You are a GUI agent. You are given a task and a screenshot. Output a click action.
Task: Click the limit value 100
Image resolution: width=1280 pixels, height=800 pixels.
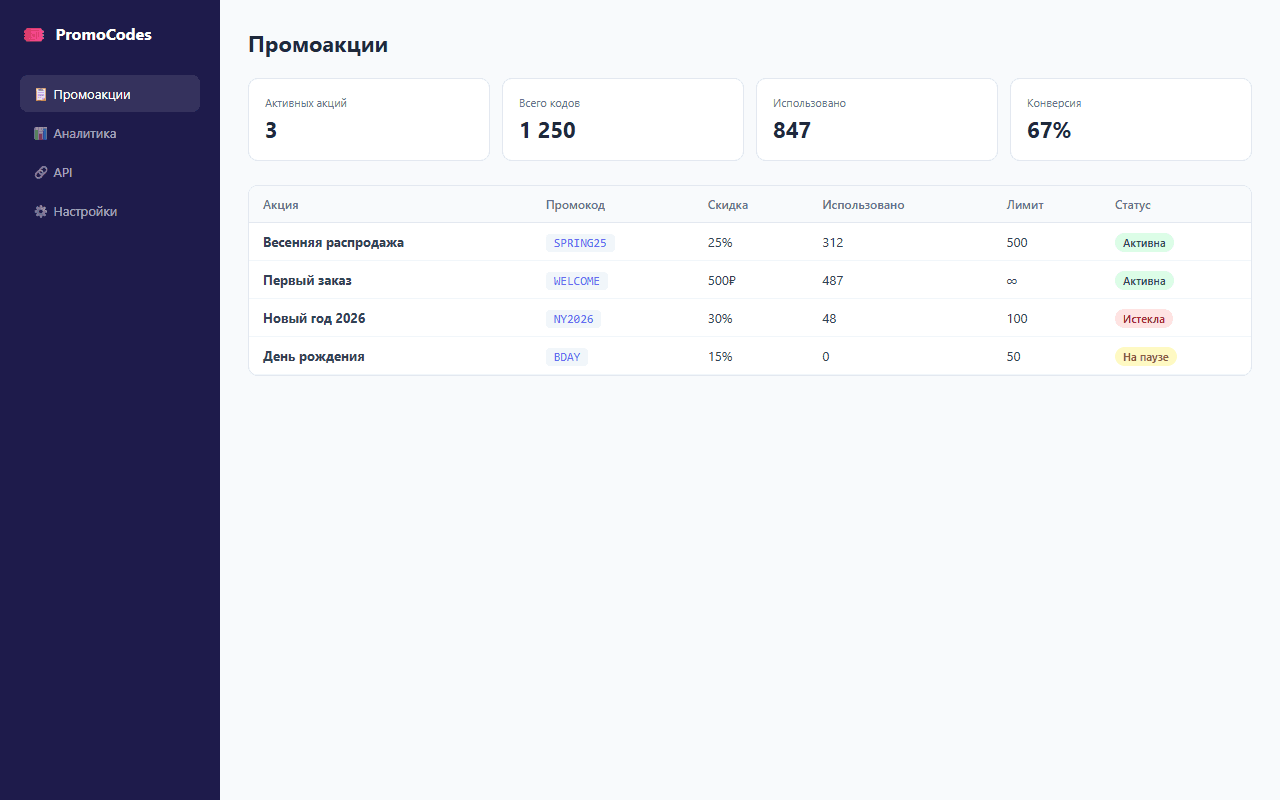(1017, 318)
